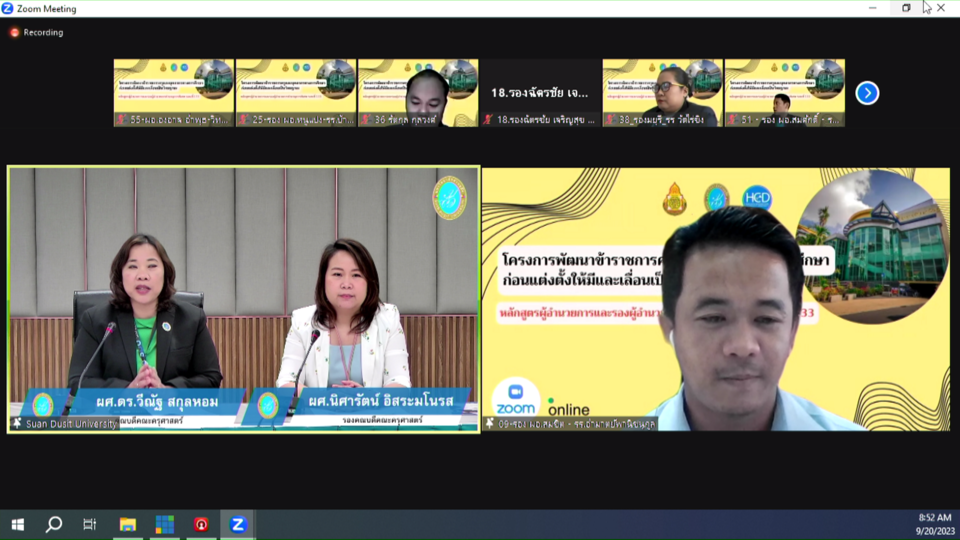This screenshot has height=540, width=960.
Task: Open Task View from the taskbar
Action: tap(90, 525)
